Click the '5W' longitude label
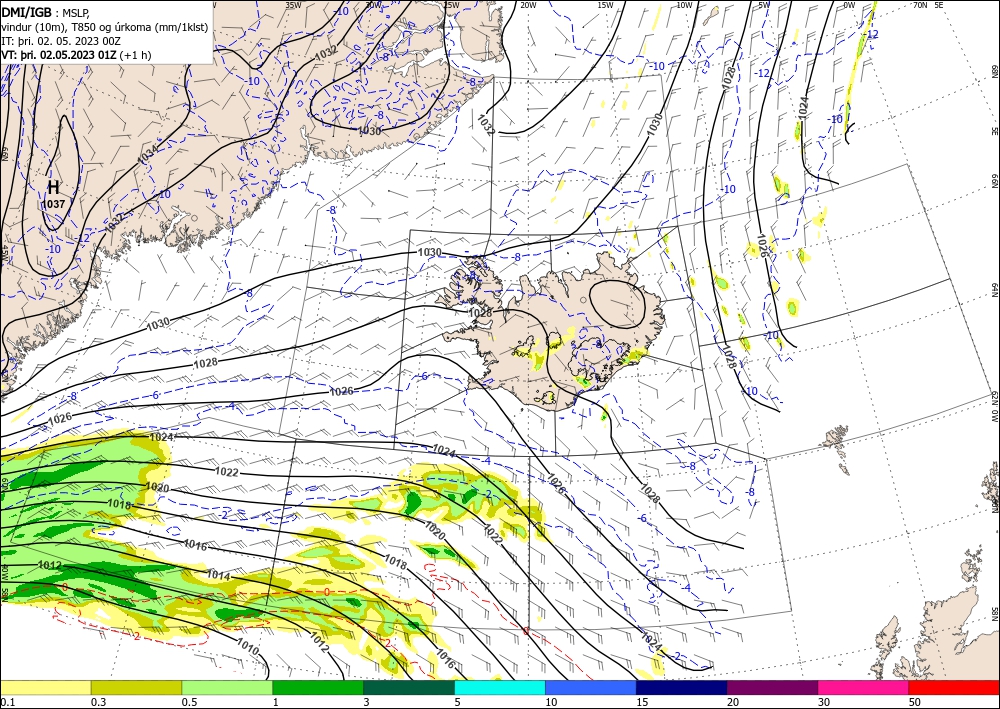The width and height of the screenshot is (1000, 709). click(764, 5)
